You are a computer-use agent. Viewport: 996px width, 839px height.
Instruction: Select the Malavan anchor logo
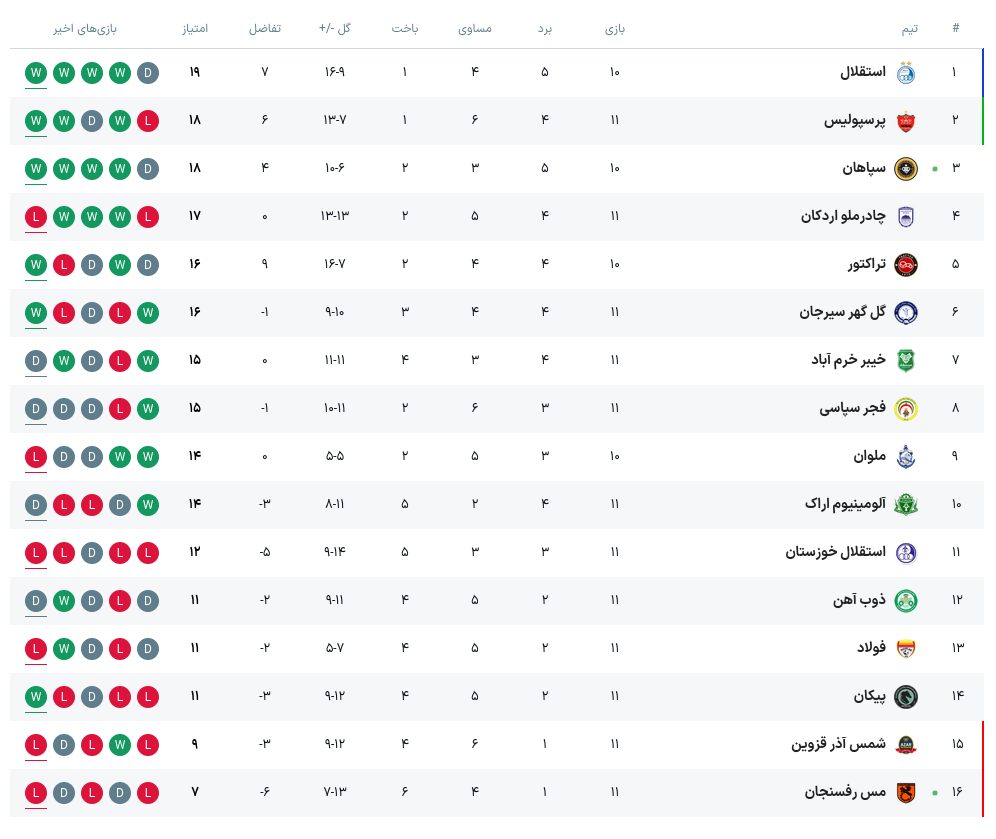pyautogui.click(x=905, y=457)
